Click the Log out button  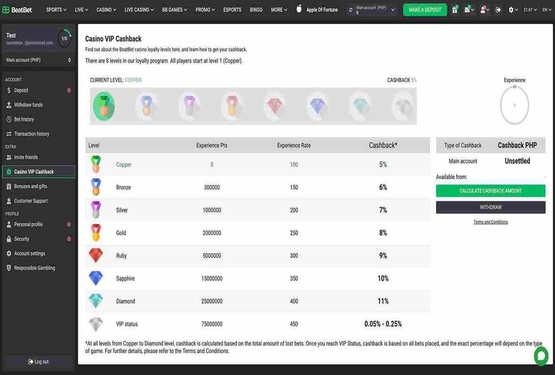point(38,362)
